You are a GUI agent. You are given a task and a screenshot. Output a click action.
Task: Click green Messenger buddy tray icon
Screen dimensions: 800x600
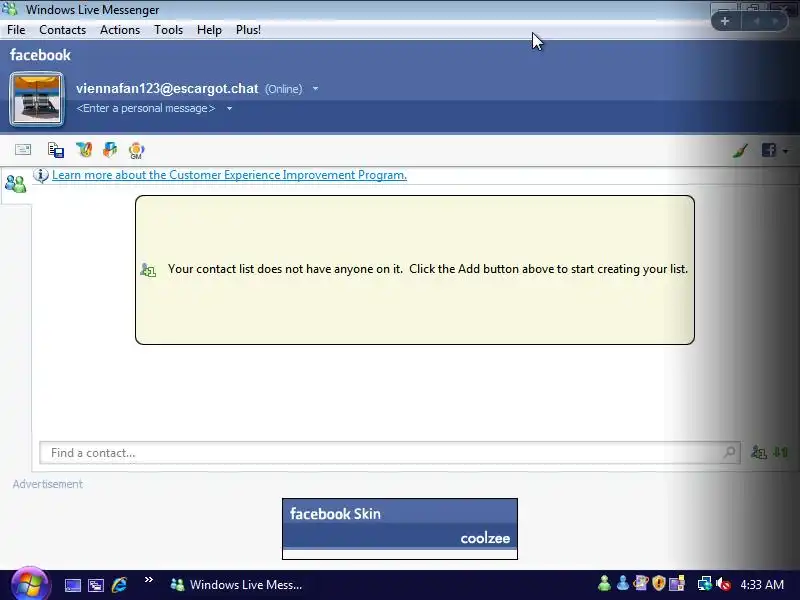pyautogui.click(x=604, y=583)
